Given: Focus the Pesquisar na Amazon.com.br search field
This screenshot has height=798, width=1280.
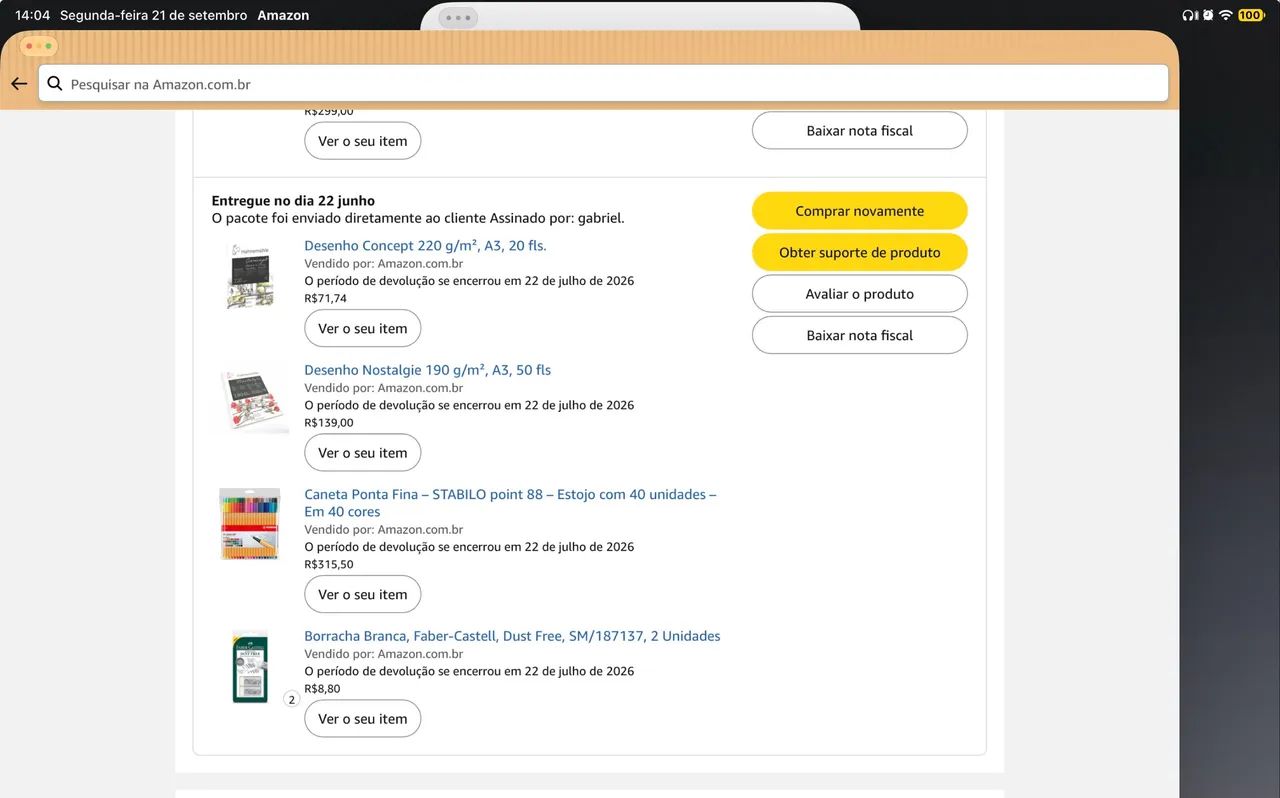Looking at the screenshot, I should tap(603, 84).
